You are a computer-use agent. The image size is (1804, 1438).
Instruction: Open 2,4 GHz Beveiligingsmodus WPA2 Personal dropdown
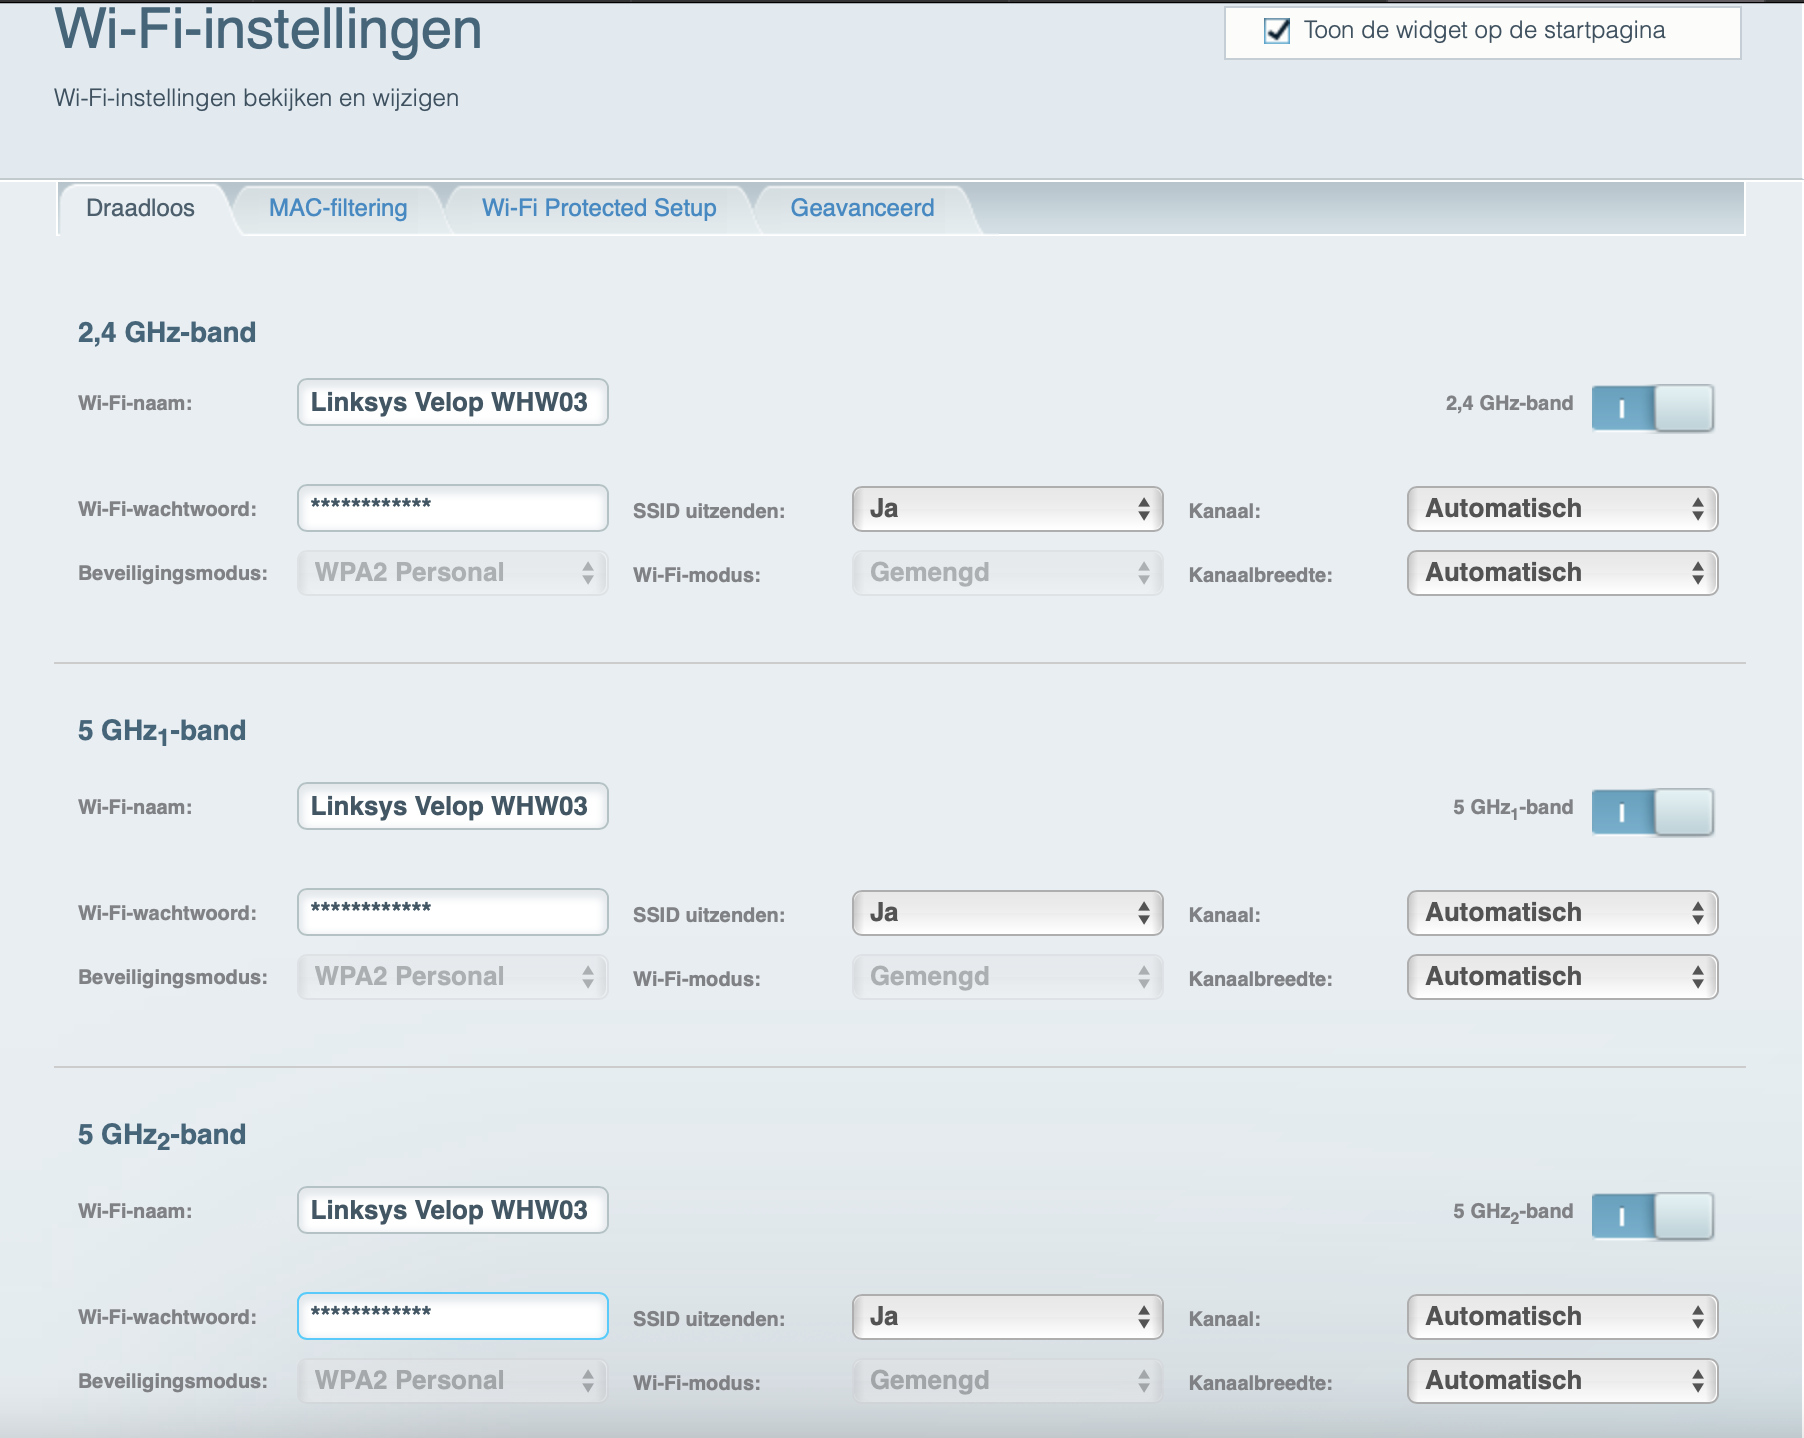point(453,573)
